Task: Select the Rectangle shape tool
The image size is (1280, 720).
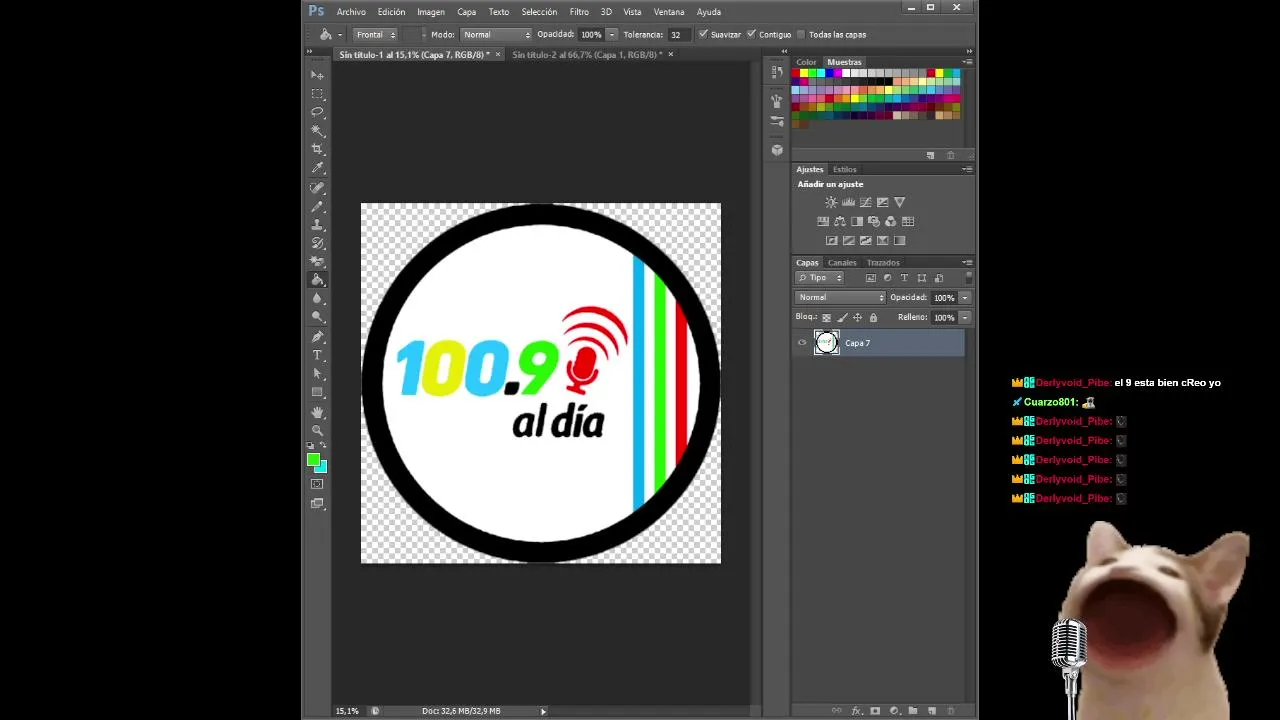Action: 317,392
